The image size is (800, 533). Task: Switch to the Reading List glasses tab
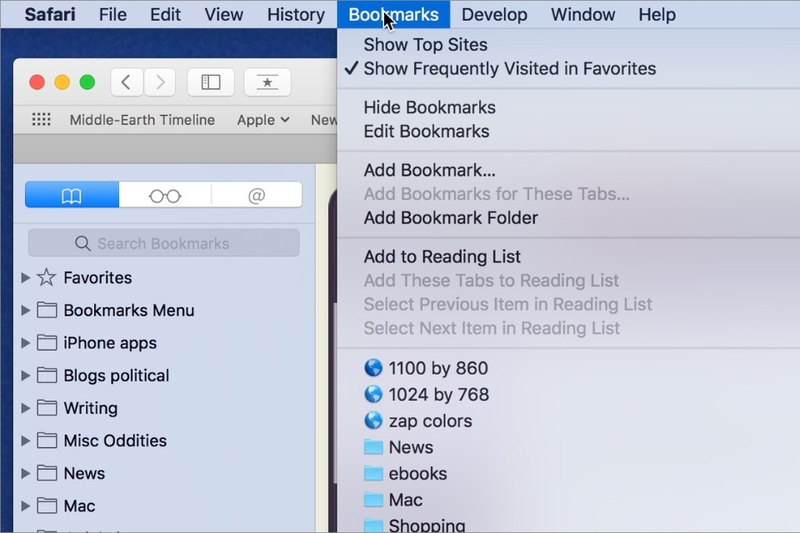[165, 195]
